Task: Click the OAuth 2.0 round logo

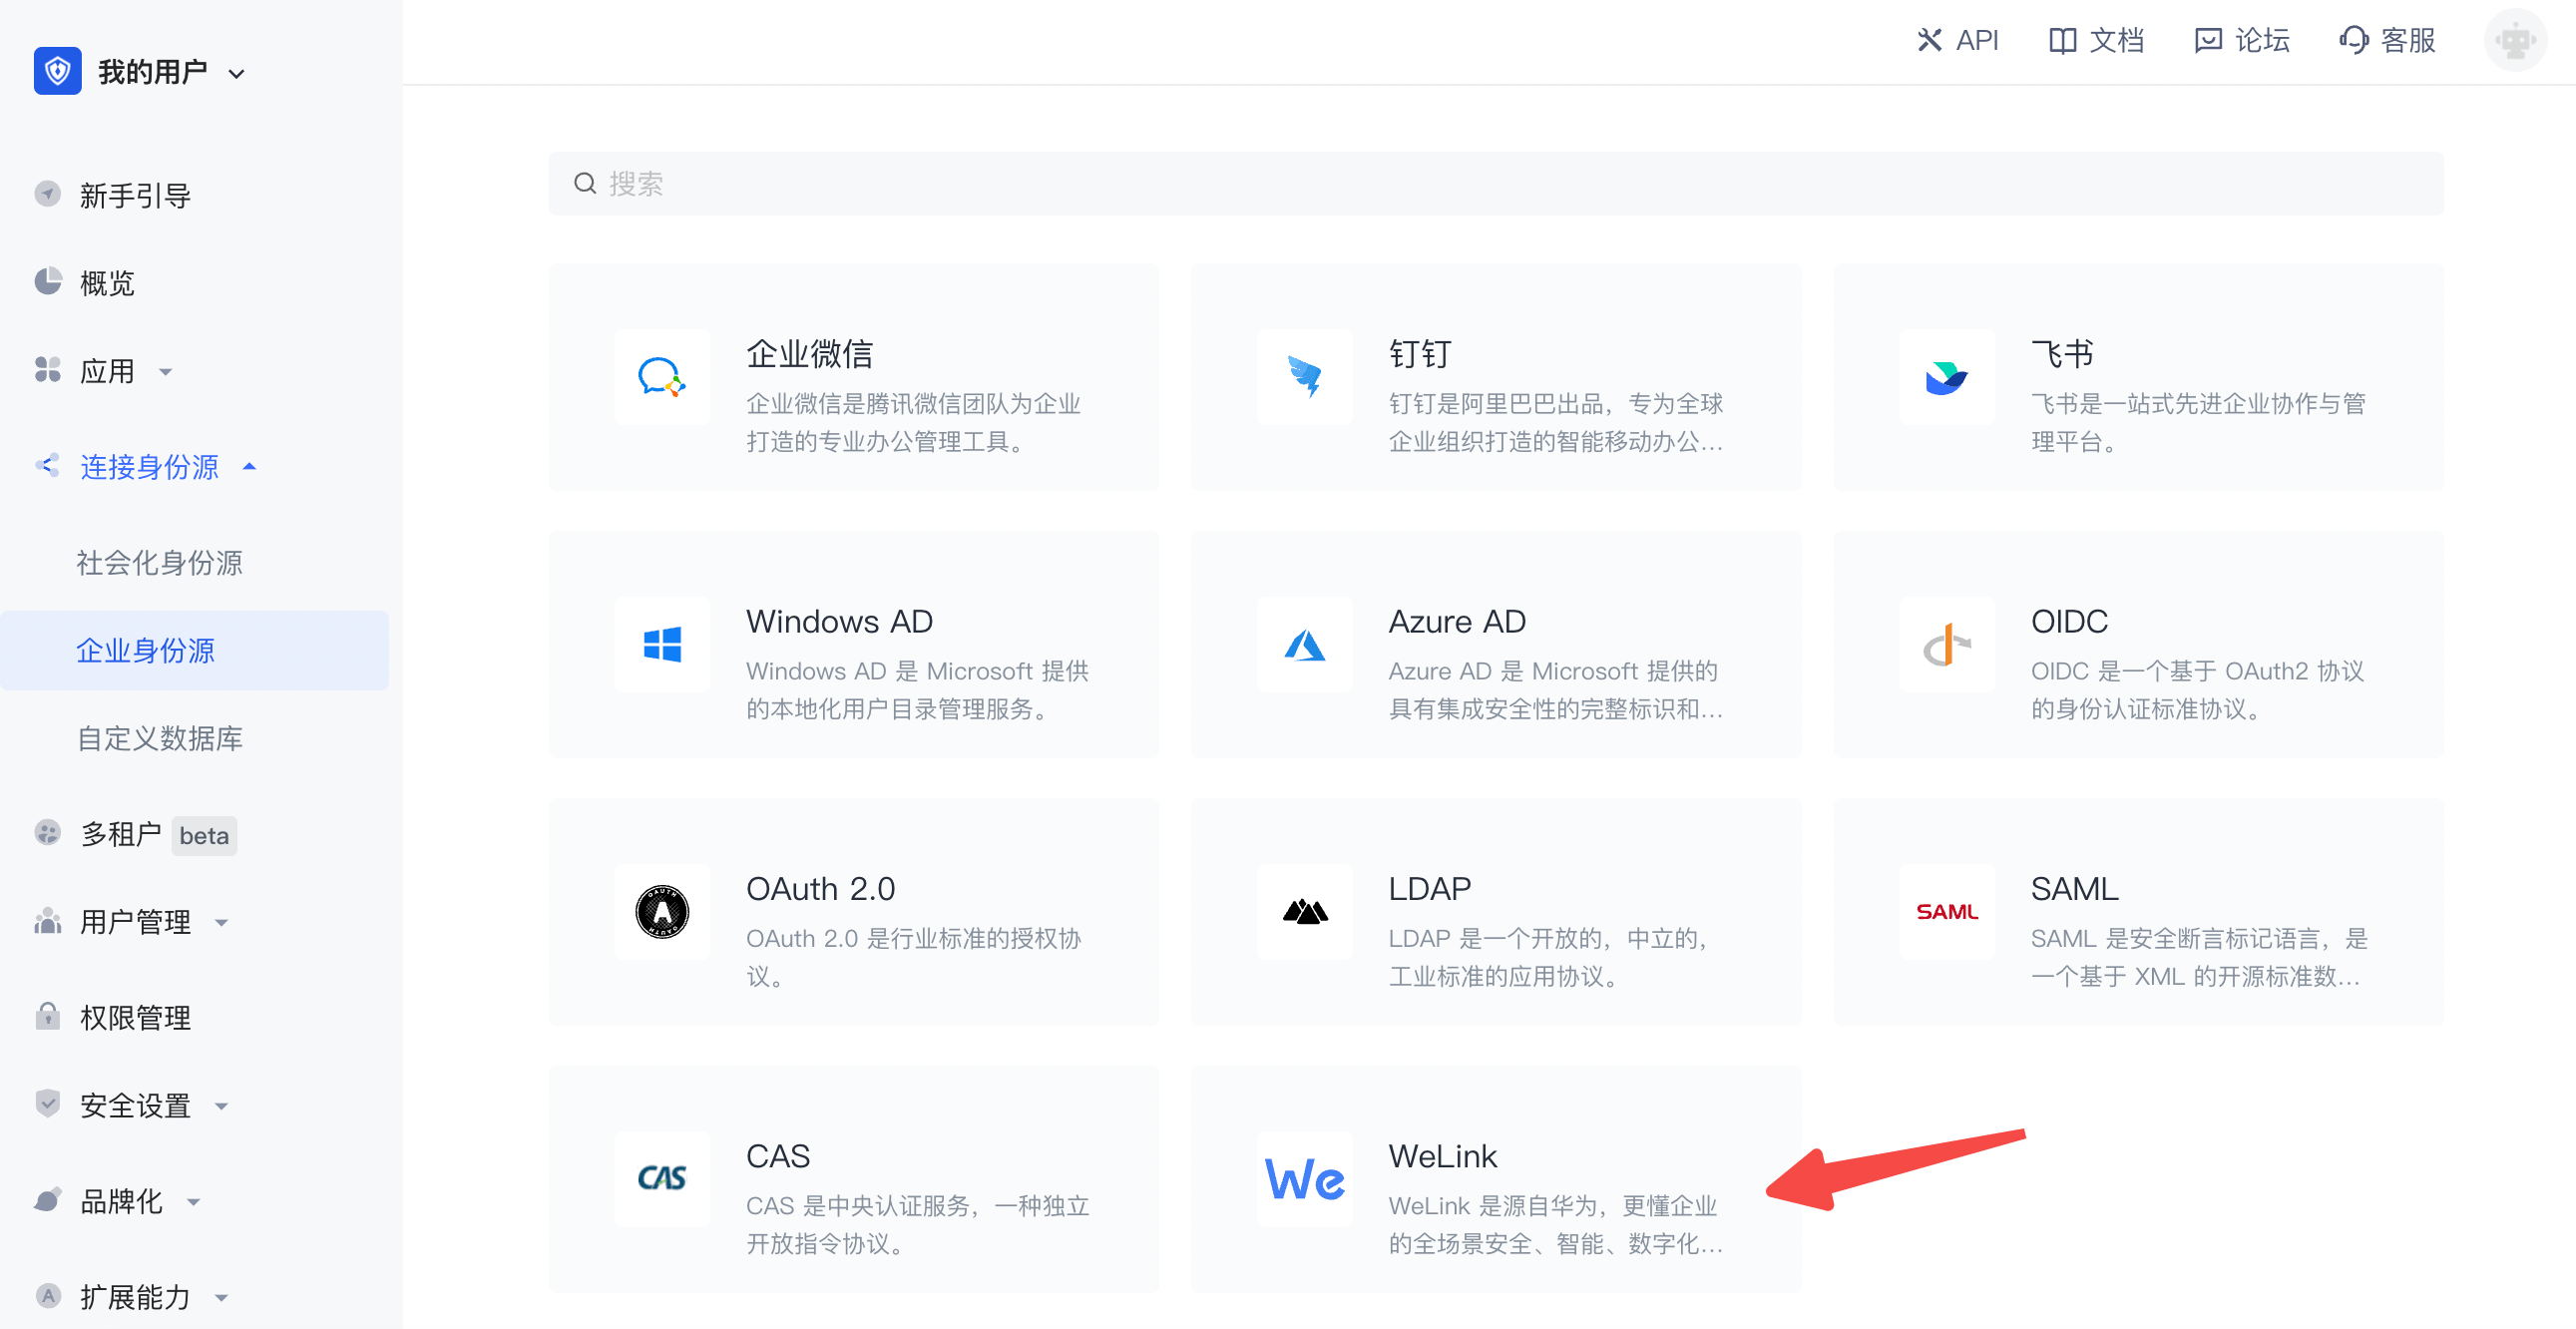Action: pyautogui.click(x=661, y=912)
